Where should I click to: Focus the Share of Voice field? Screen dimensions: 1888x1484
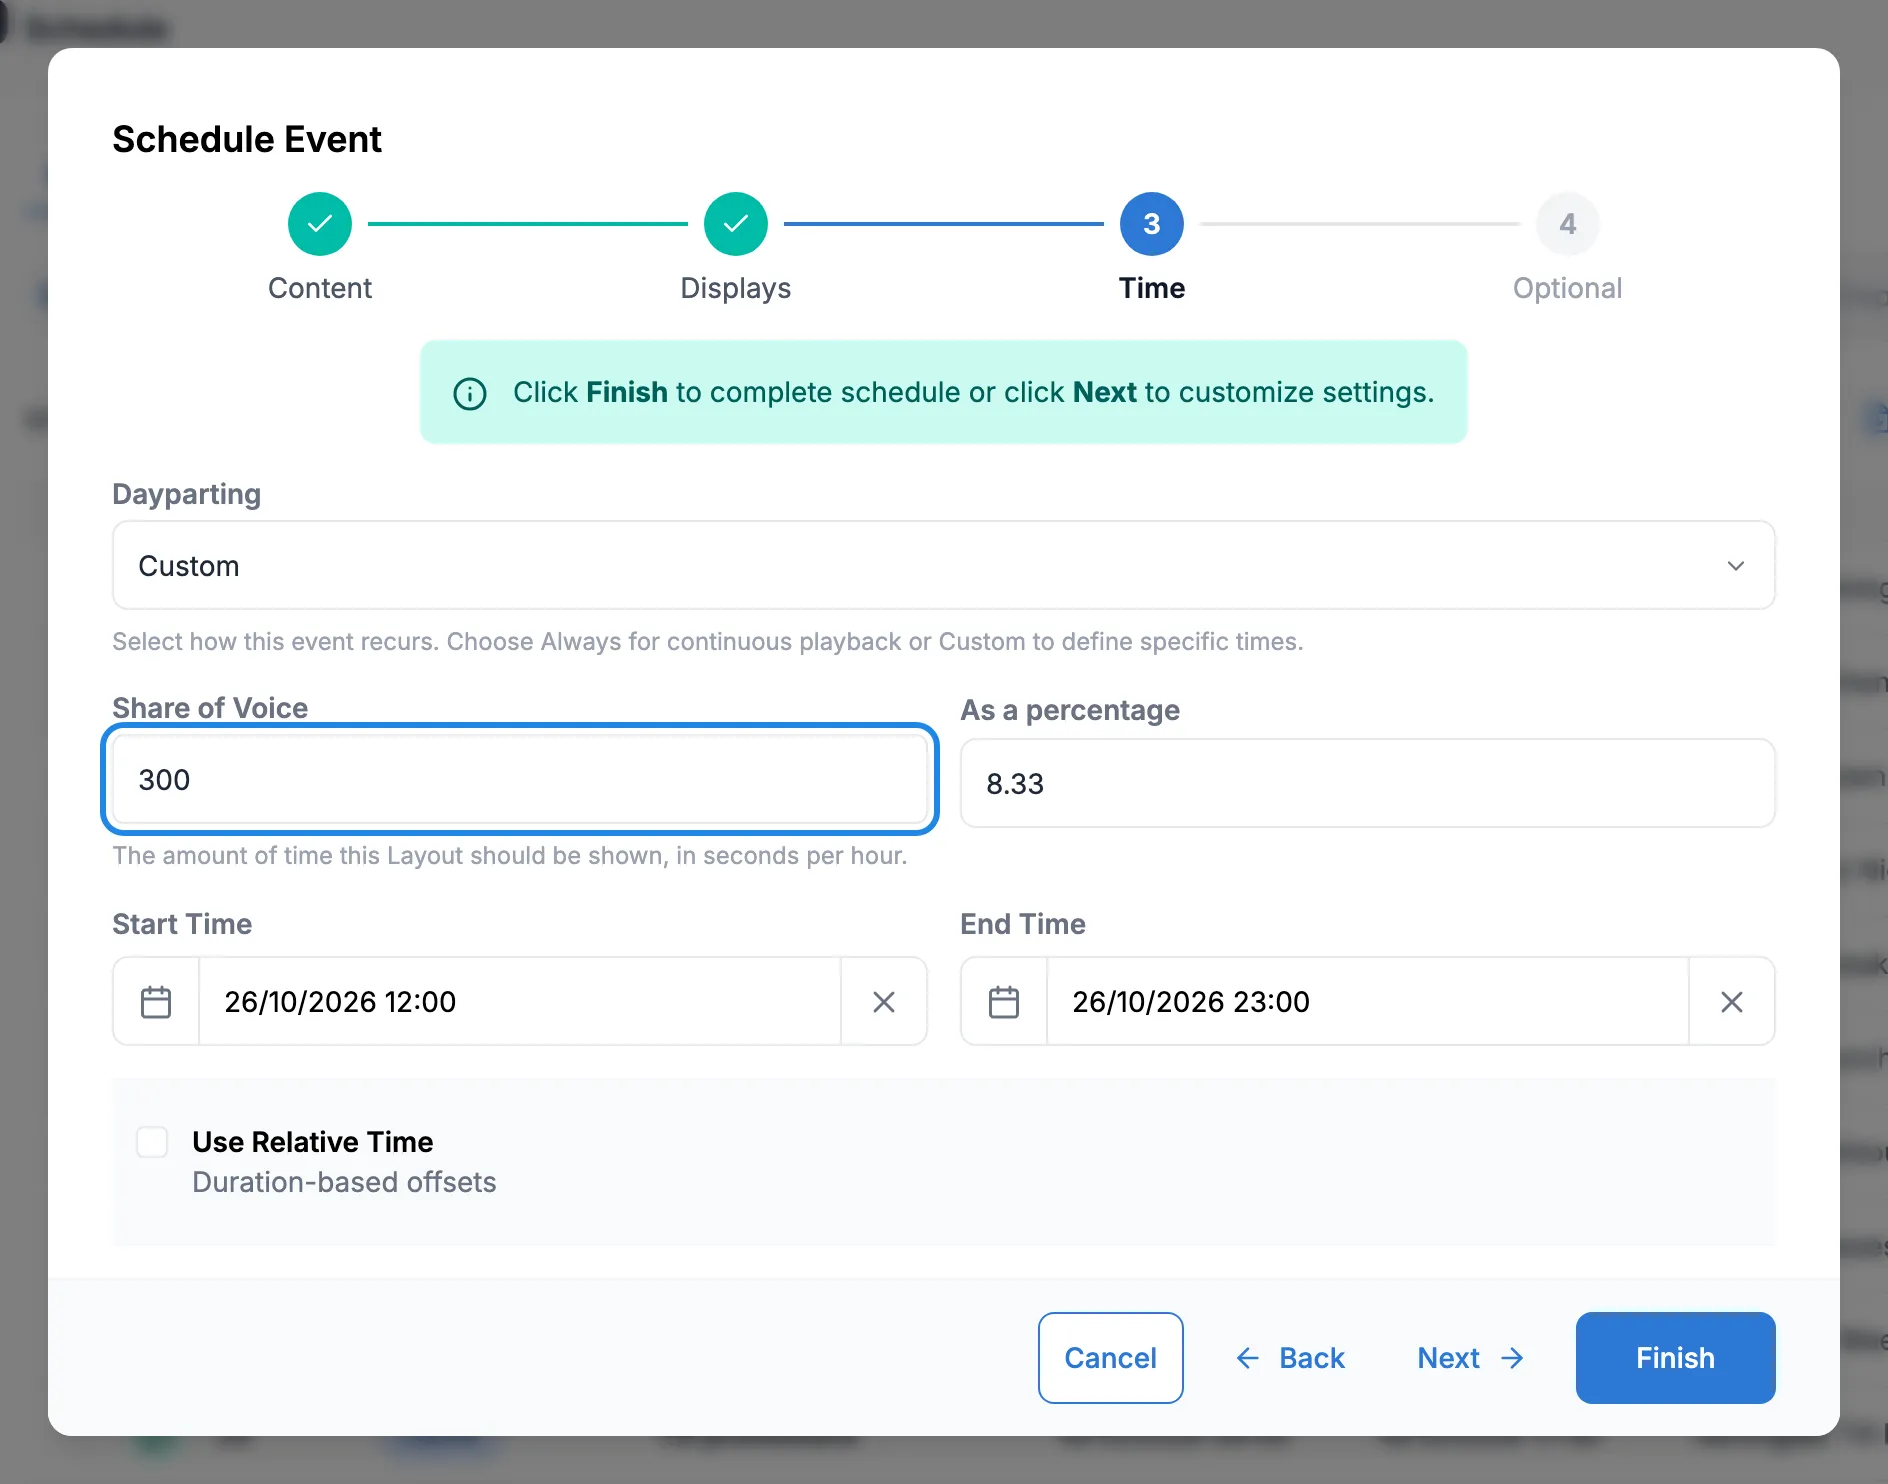[x=520, y=779]
